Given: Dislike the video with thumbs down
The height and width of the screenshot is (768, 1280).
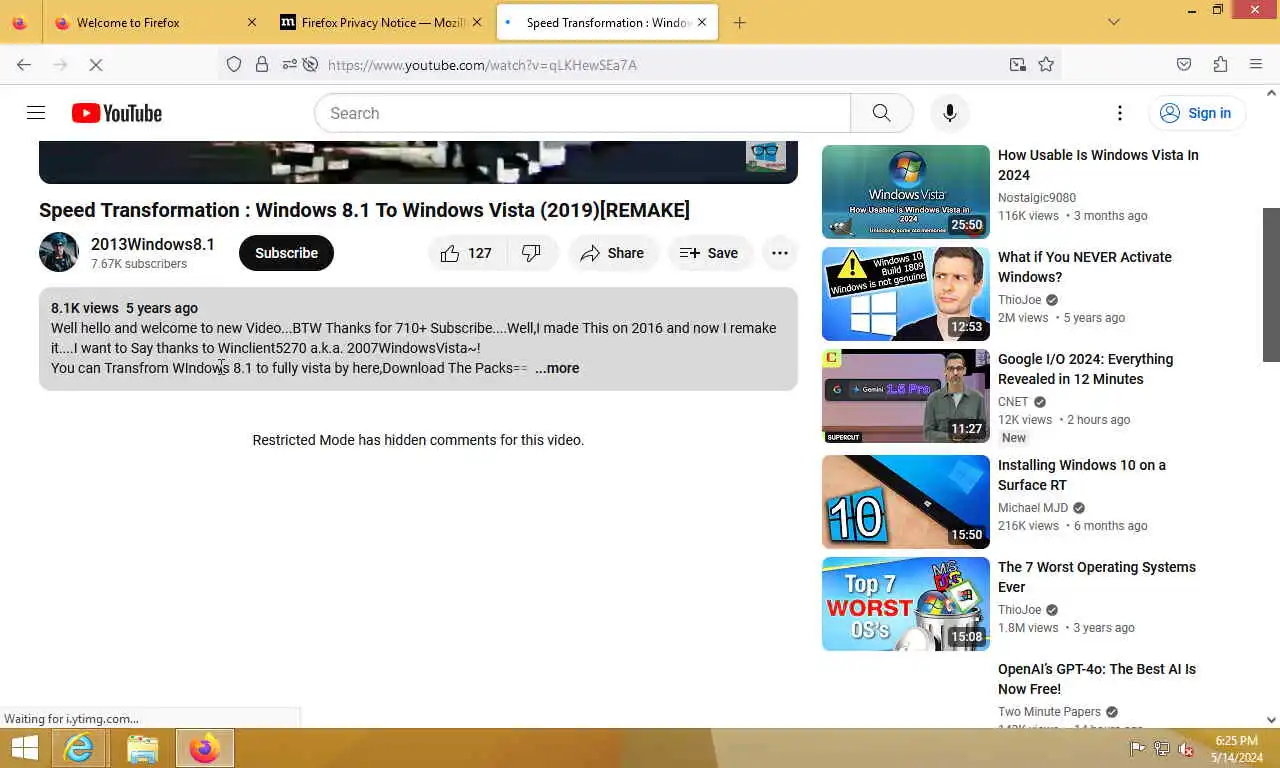Looking at the screenshot, I should 532,253.
